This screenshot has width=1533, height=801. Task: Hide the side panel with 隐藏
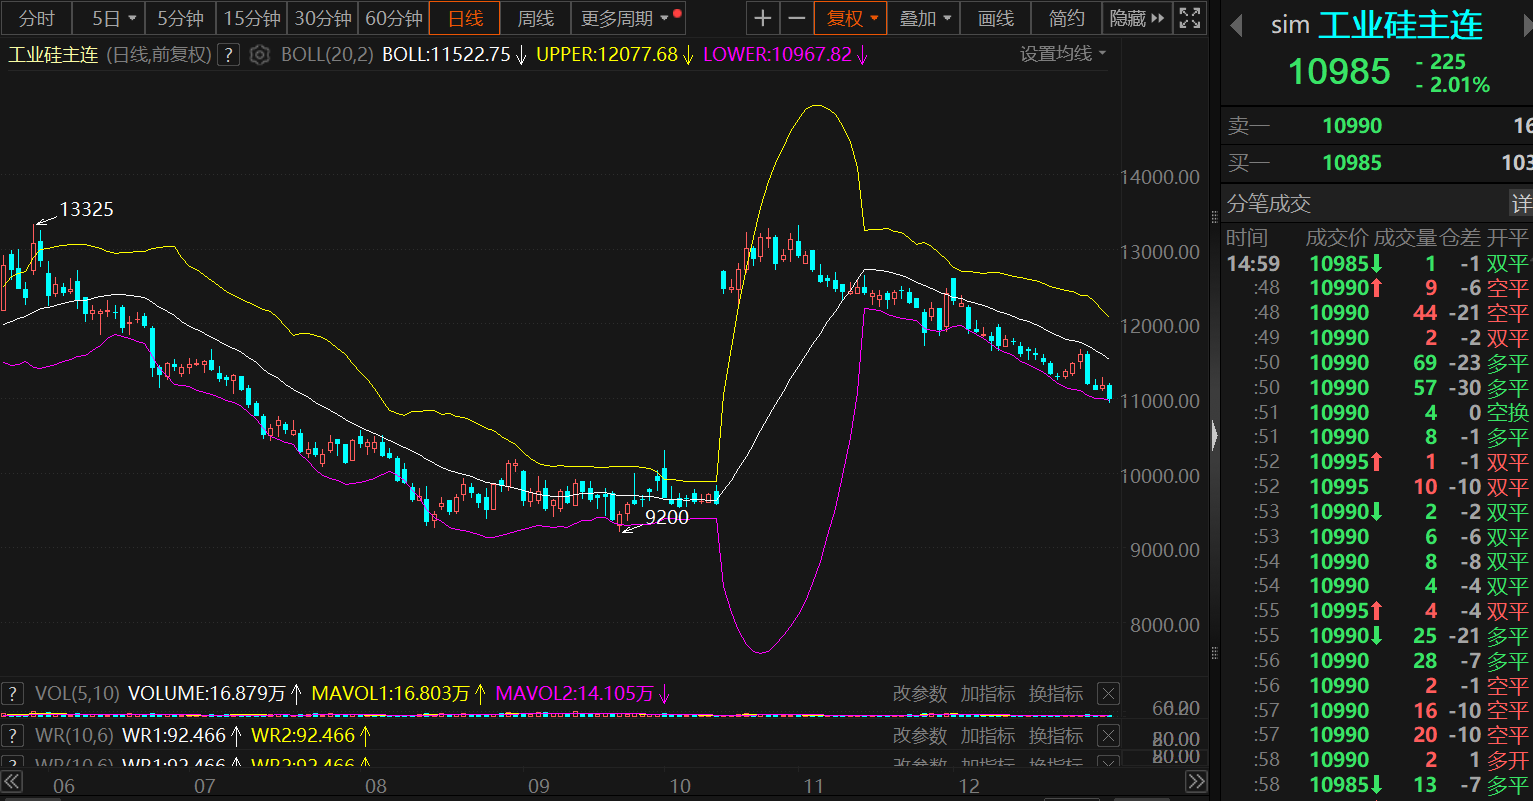(x=1137, y=18)
